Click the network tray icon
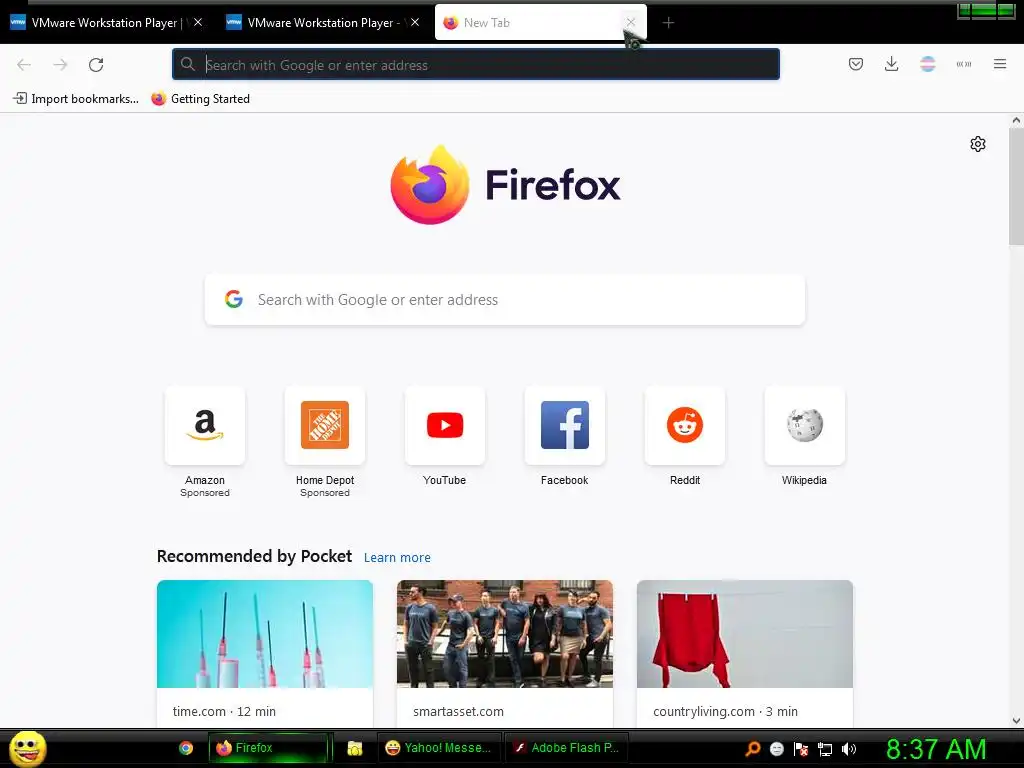Screen dimensions: 1024x768 click(825, 749)
